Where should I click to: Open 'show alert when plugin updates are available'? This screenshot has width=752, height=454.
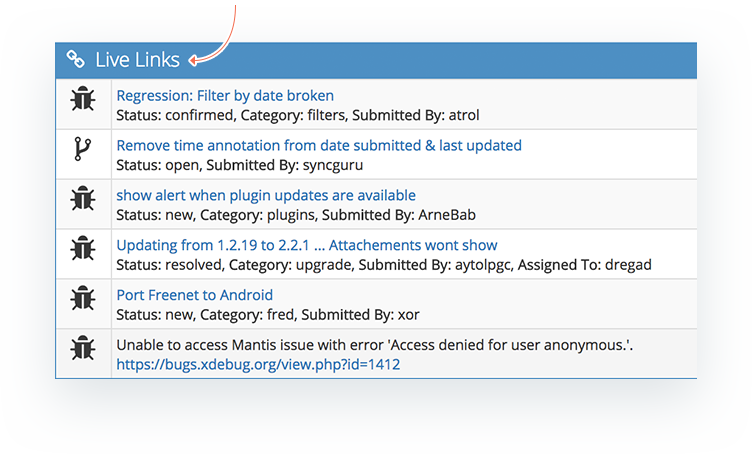tap(266, 195)
